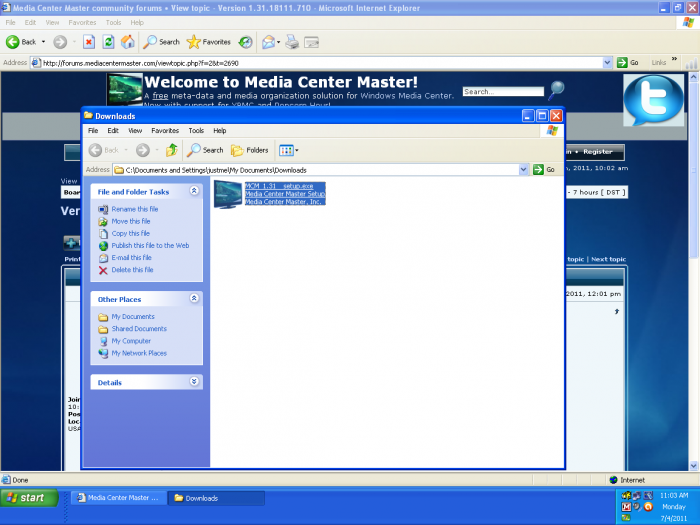Click Start button on taskbar
The height and width of the screenshot is (525, 700).
(x=29, y=498)
